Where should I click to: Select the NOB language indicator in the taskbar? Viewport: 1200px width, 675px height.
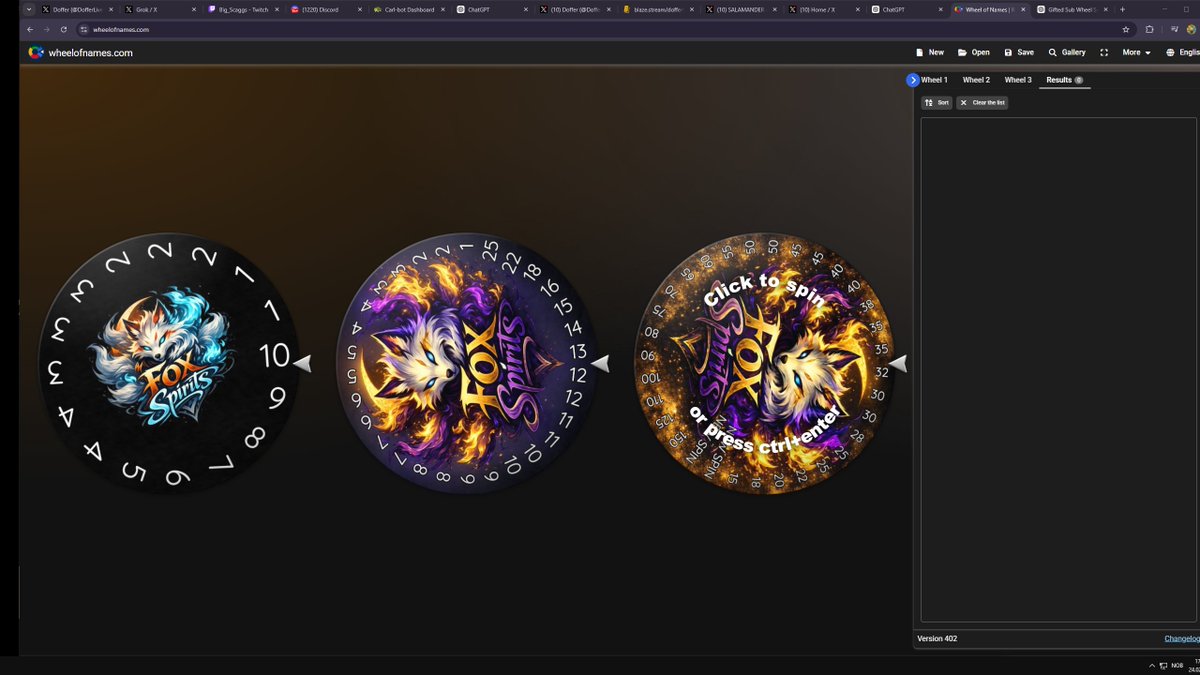[x=1177, y=664]
